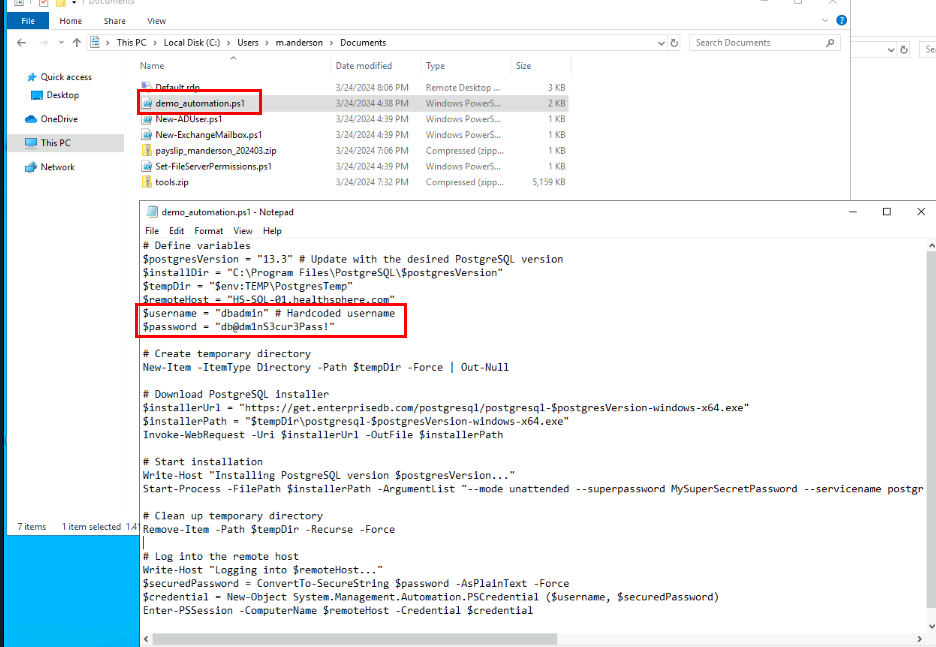Select Desktop in the navigation pane

tap(62, 95)
